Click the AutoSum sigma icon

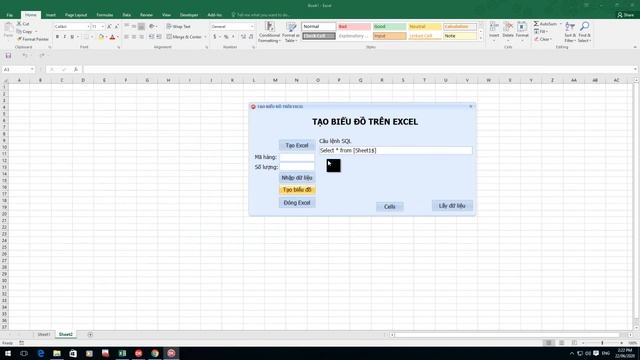point(536,24)
